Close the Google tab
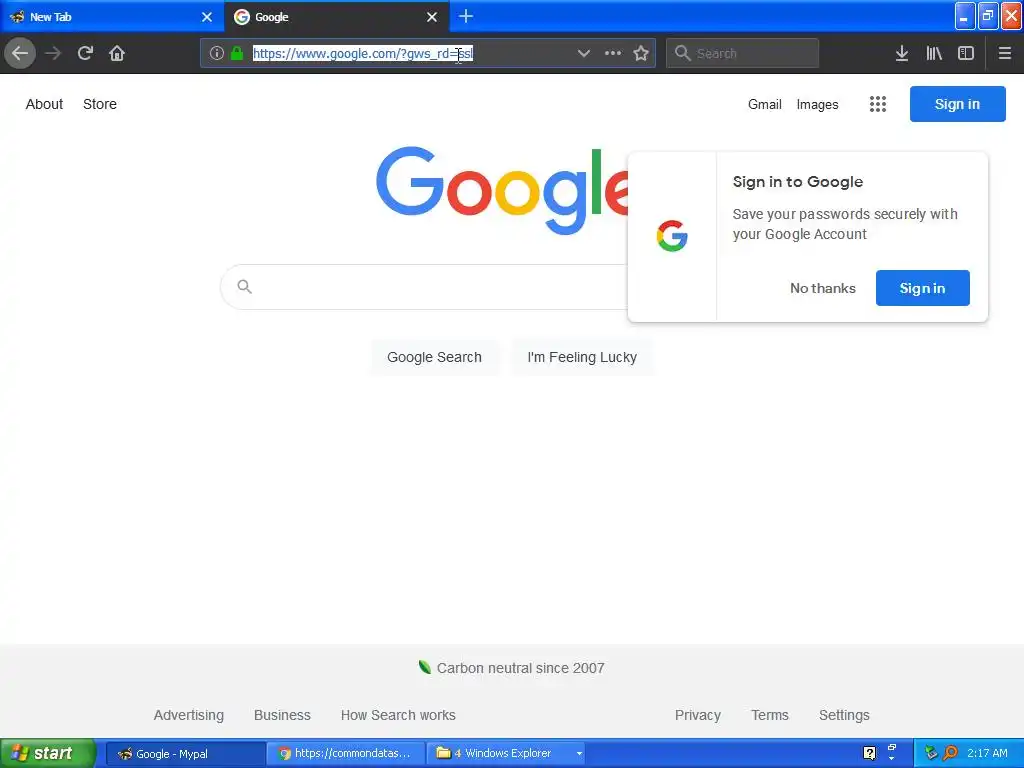 coord(432,17)
